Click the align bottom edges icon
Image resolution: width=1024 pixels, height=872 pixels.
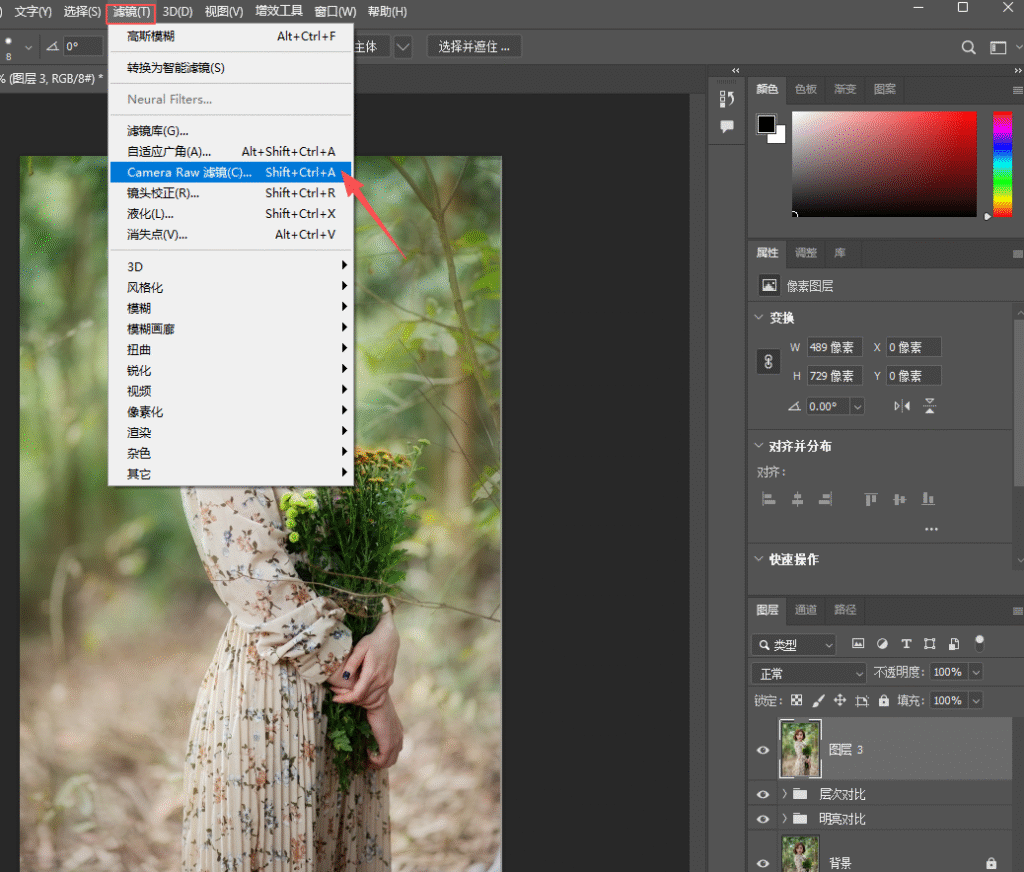pos(928,500)
